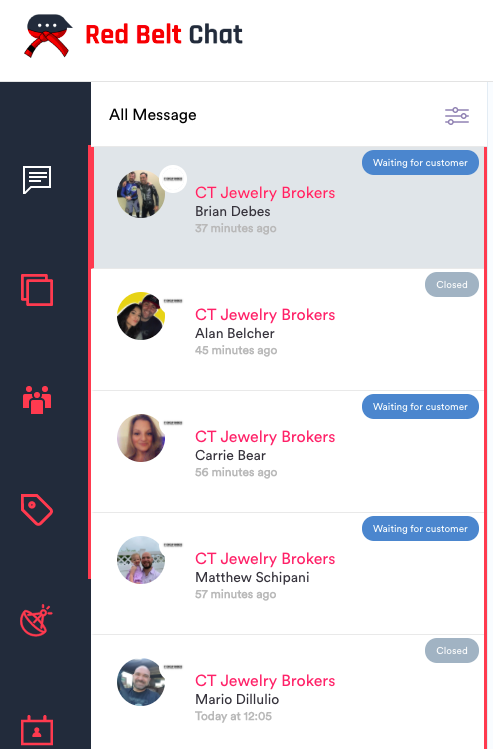This screenshot has height=749, width=493.
Task: Click the All Message heading
Action: 152,115
